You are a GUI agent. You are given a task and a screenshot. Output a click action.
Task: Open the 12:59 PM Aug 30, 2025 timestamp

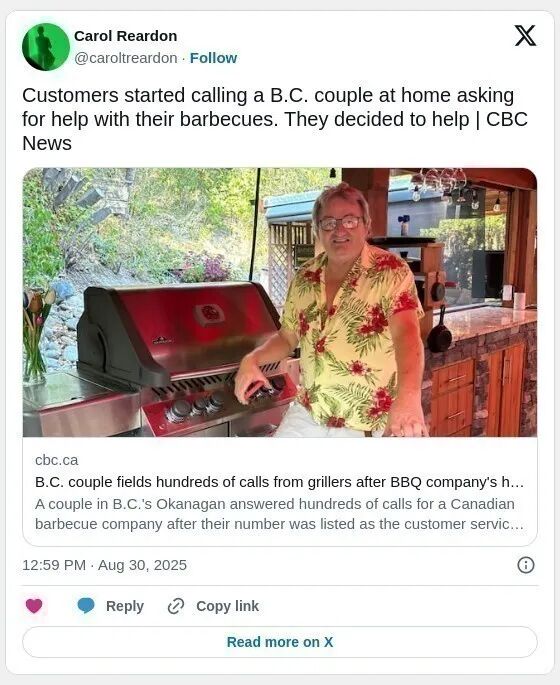click(x=104, y=565)
